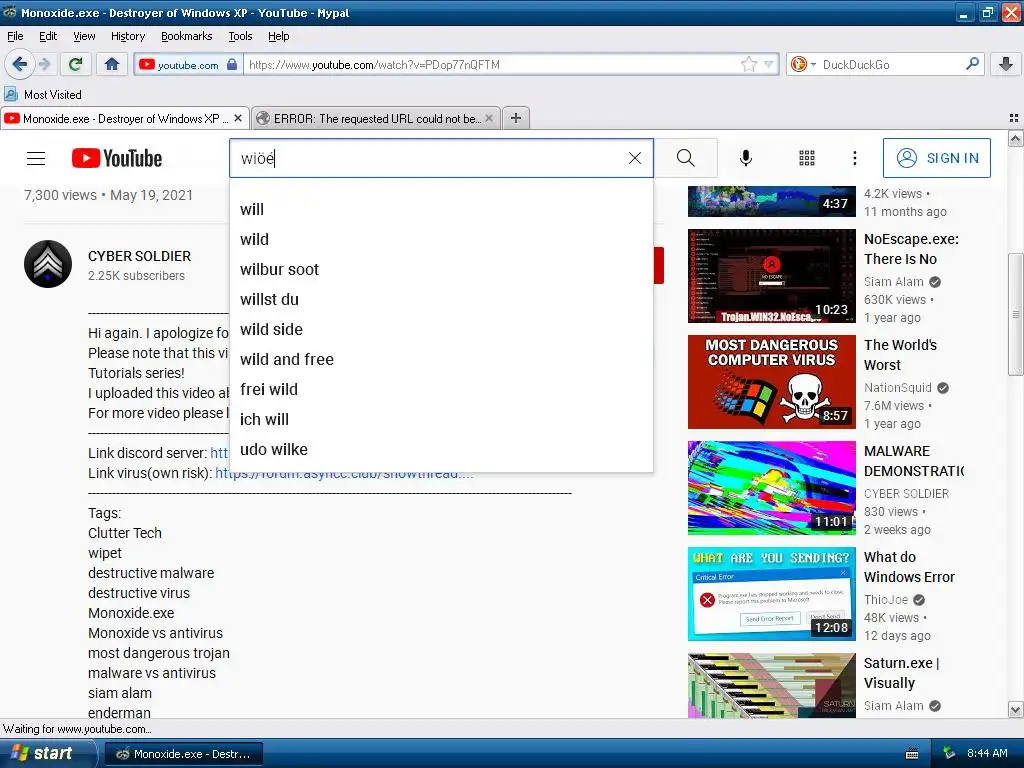Open the View menu

pos(84,36)
